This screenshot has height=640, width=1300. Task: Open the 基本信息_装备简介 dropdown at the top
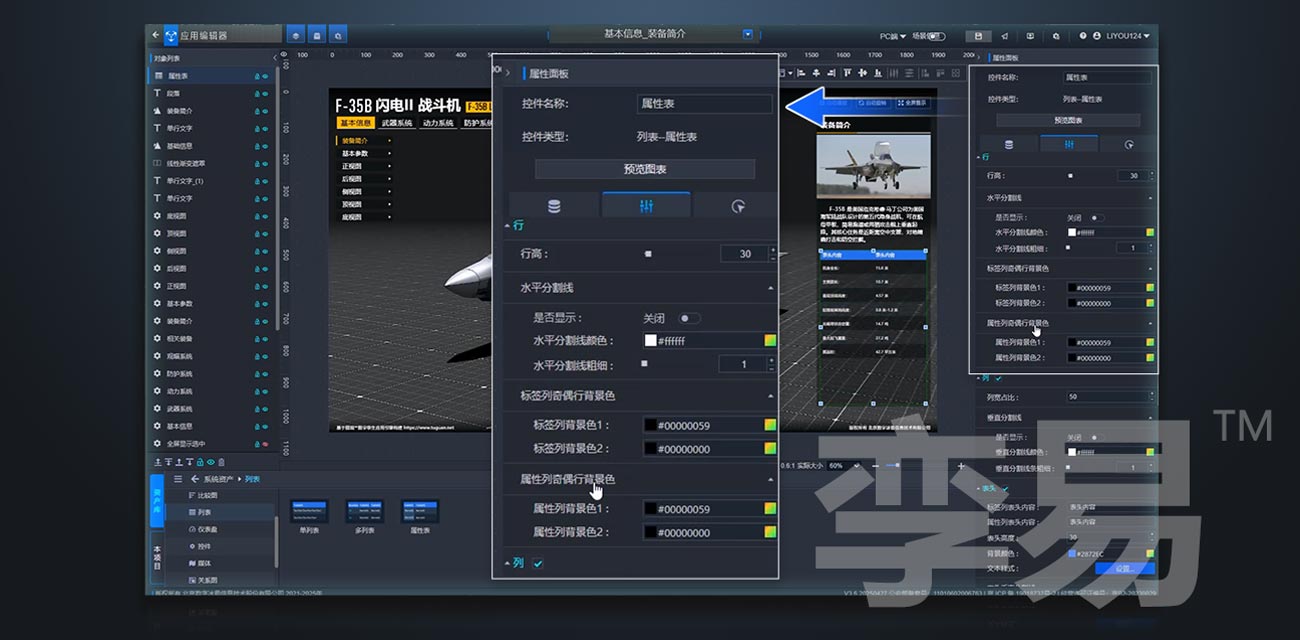[746, 33]
